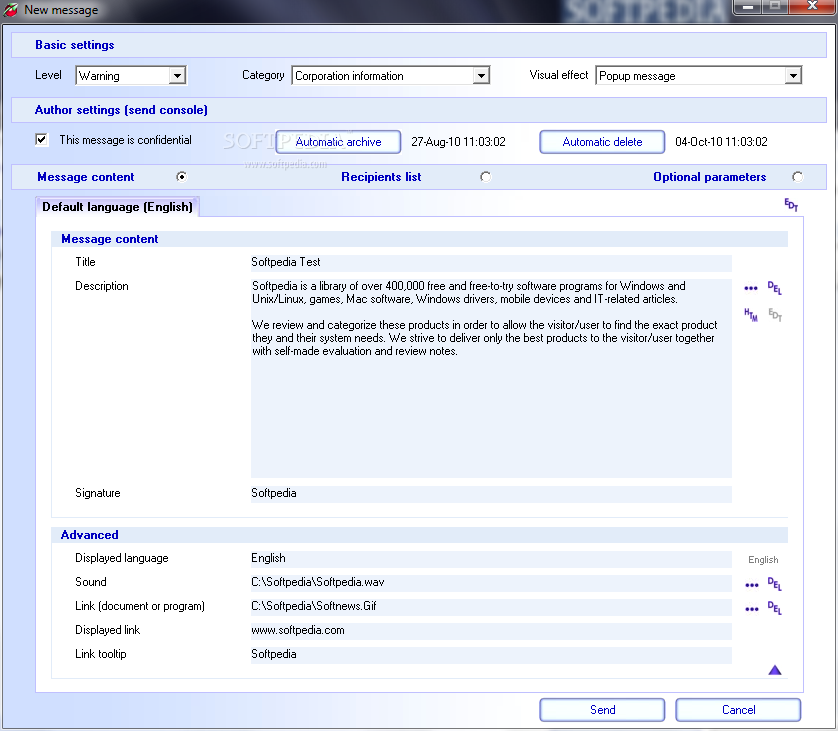838x731 pixels.
Task: Open the Category dropdown arrow
Action: (x=481, y=76)
